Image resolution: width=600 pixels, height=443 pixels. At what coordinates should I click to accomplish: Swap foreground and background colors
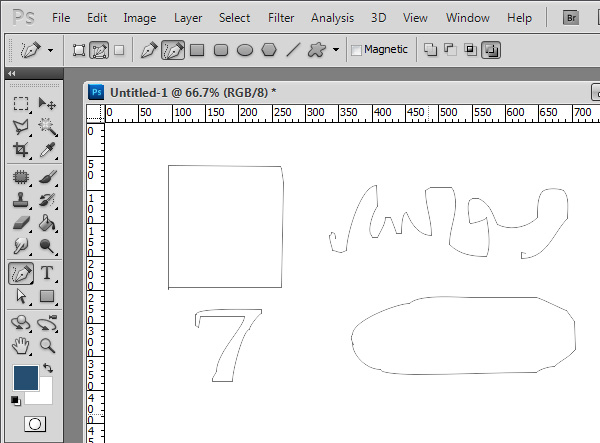pos(47,369)
